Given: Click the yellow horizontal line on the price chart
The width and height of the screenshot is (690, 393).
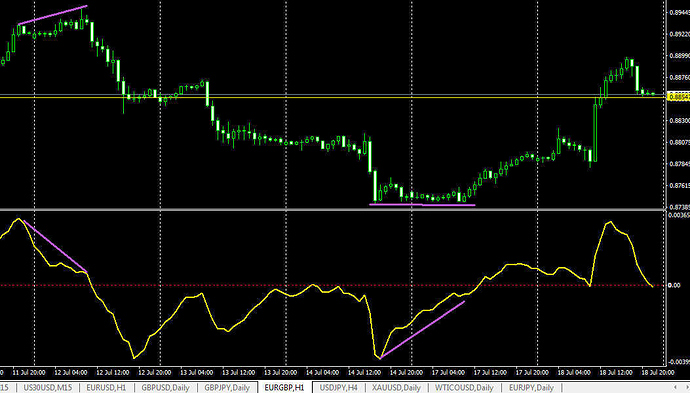Looking at the screenshot, I should pyautogui.click(x=333, y=96).
